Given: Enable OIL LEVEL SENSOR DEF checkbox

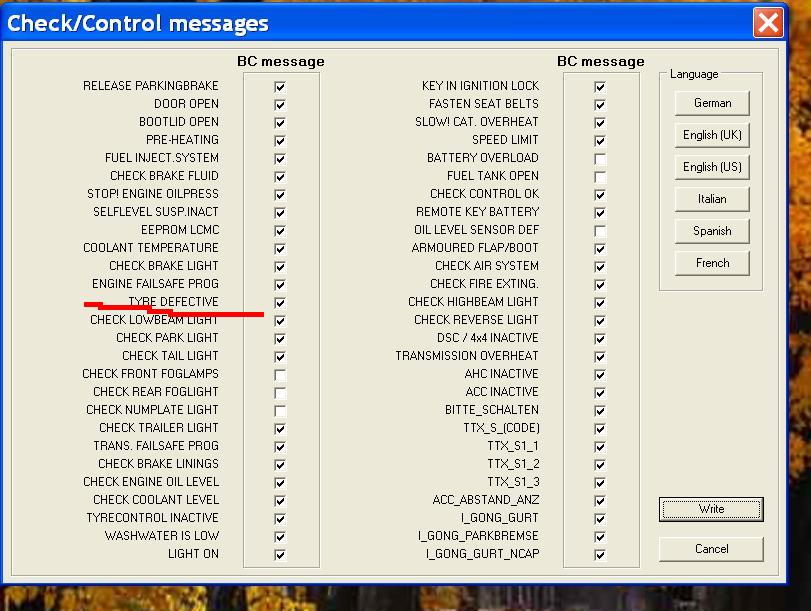Looking at the screenshot, I should coord(600,231).
